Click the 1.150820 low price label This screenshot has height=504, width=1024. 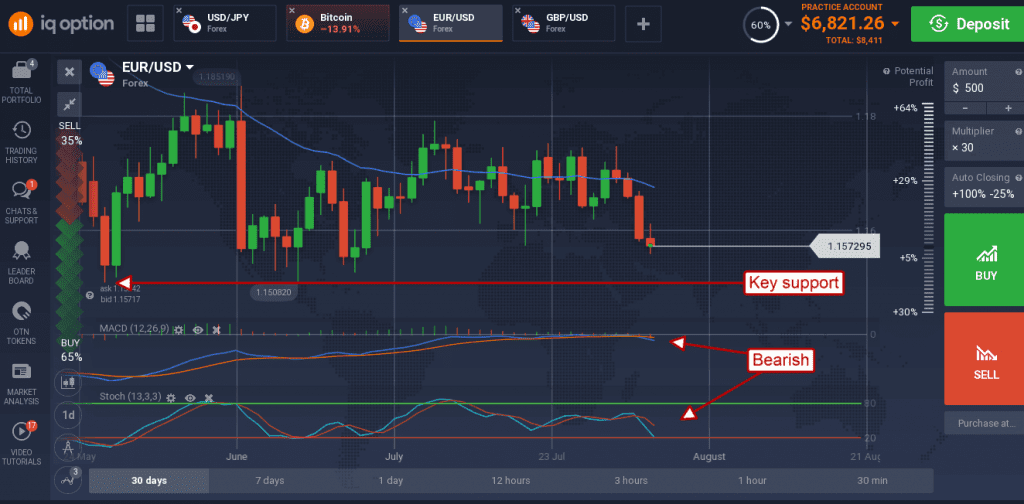pyautogui.click(x=274, y=292)
